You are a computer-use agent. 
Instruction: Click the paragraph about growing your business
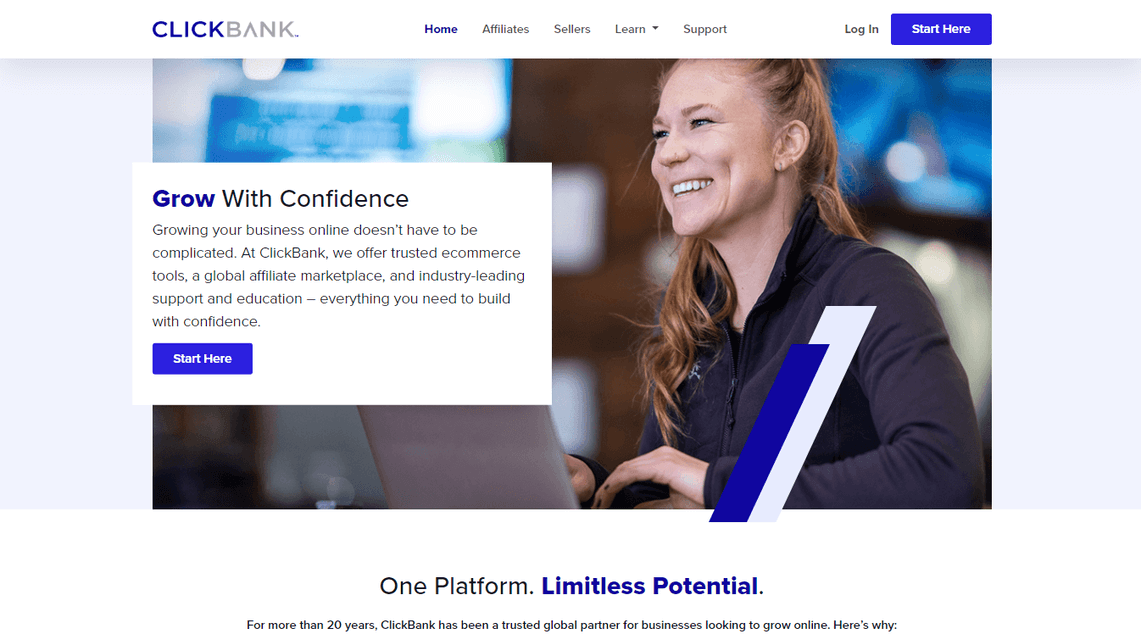(338, 276)
